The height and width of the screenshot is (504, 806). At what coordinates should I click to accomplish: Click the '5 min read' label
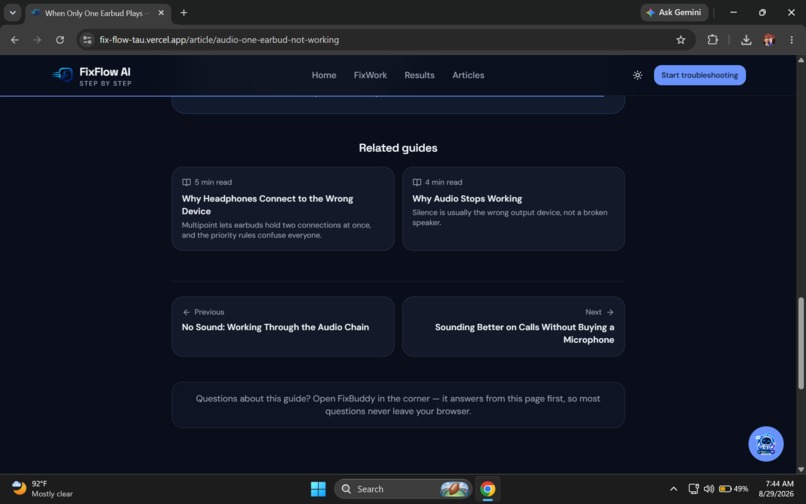213,182
